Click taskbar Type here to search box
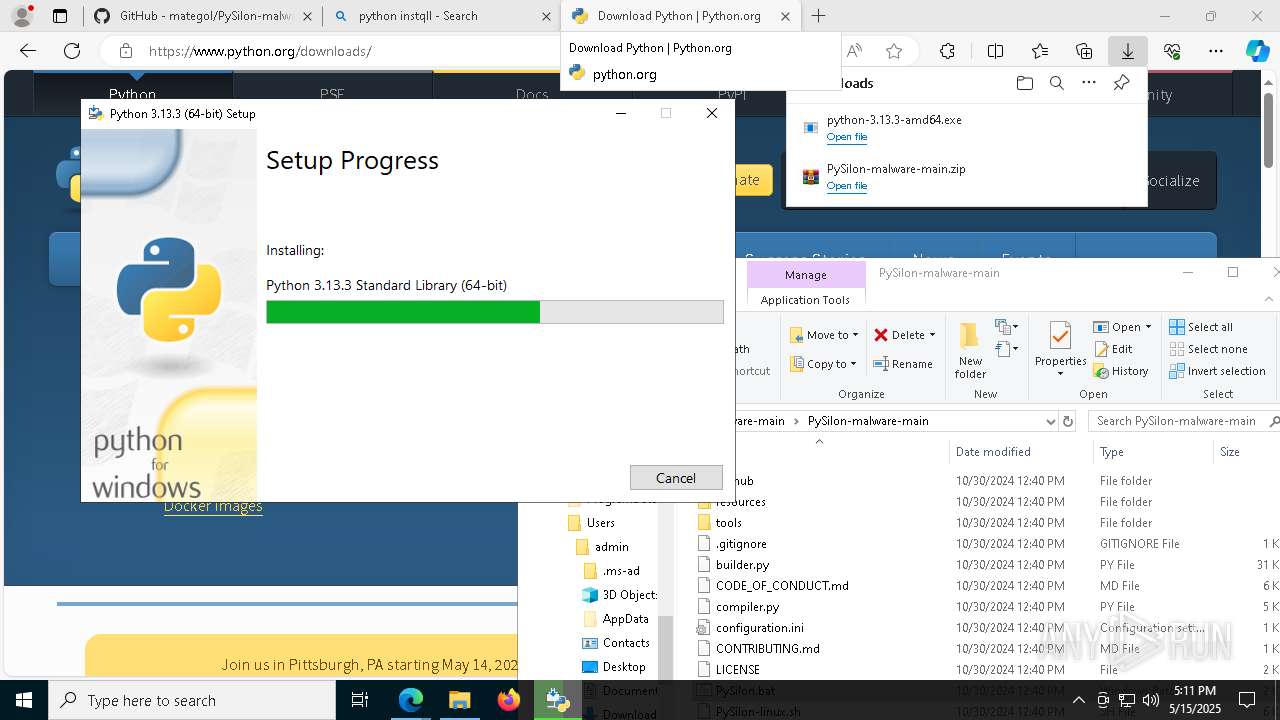The height and width of the screenshot is (720, 1280). (x=192, y=700)
